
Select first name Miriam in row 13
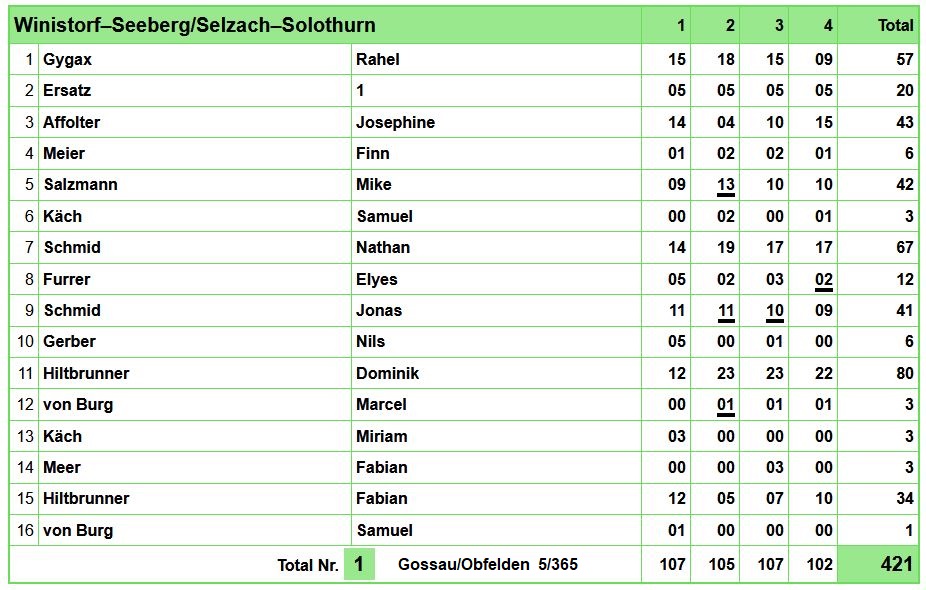click(382, 436)
